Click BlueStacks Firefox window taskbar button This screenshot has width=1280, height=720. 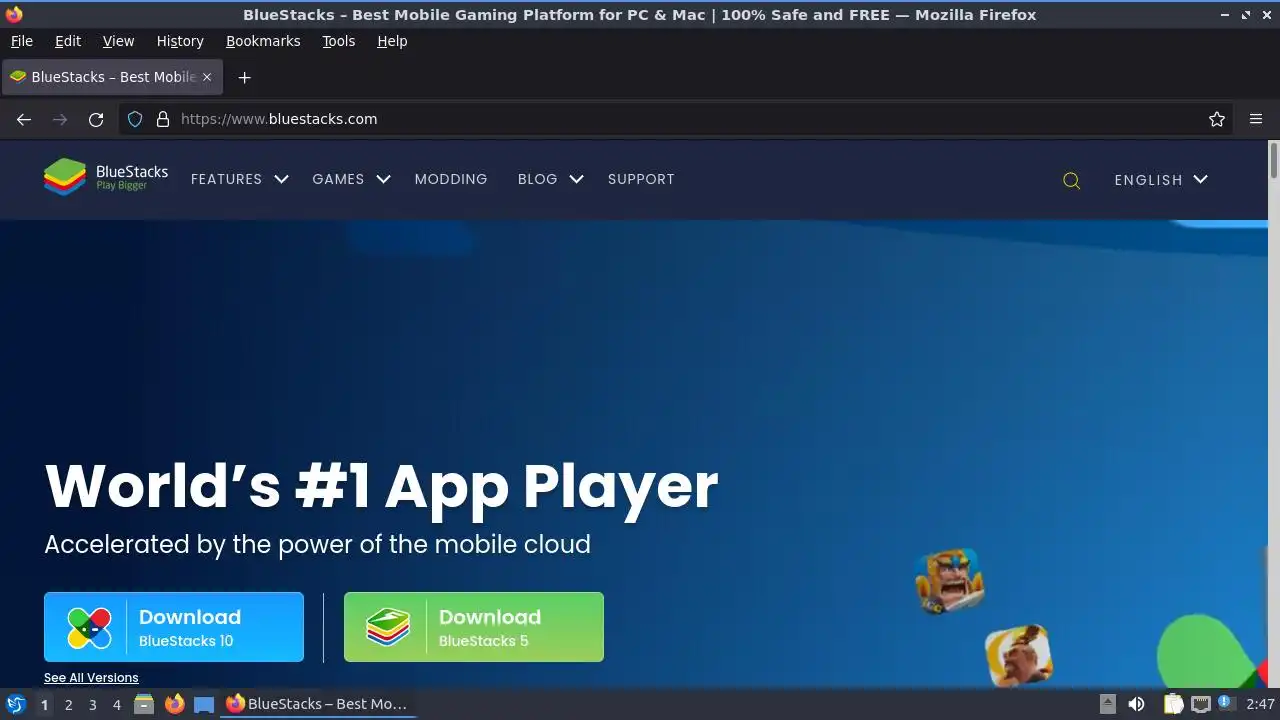coord(318,704)
